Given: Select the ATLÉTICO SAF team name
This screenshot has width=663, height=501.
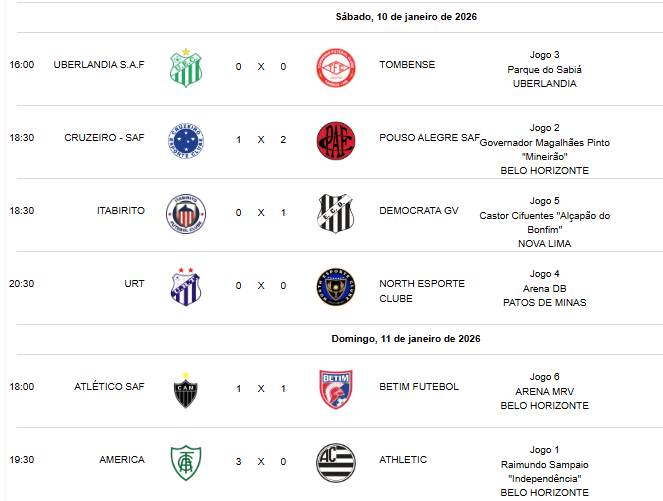Looking at the screenshot, I should (109, 386).
